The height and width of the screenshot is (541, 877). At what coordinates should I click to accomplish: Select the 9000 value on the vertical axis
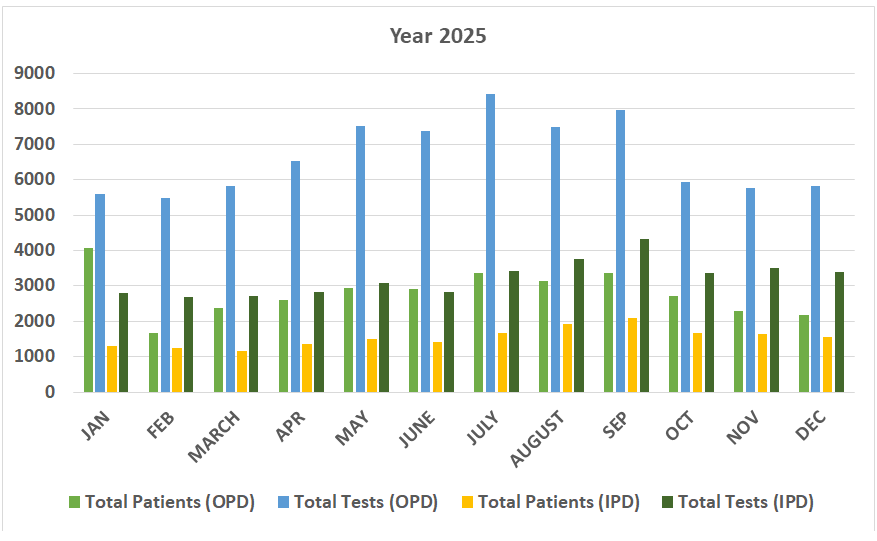[35, 73]
